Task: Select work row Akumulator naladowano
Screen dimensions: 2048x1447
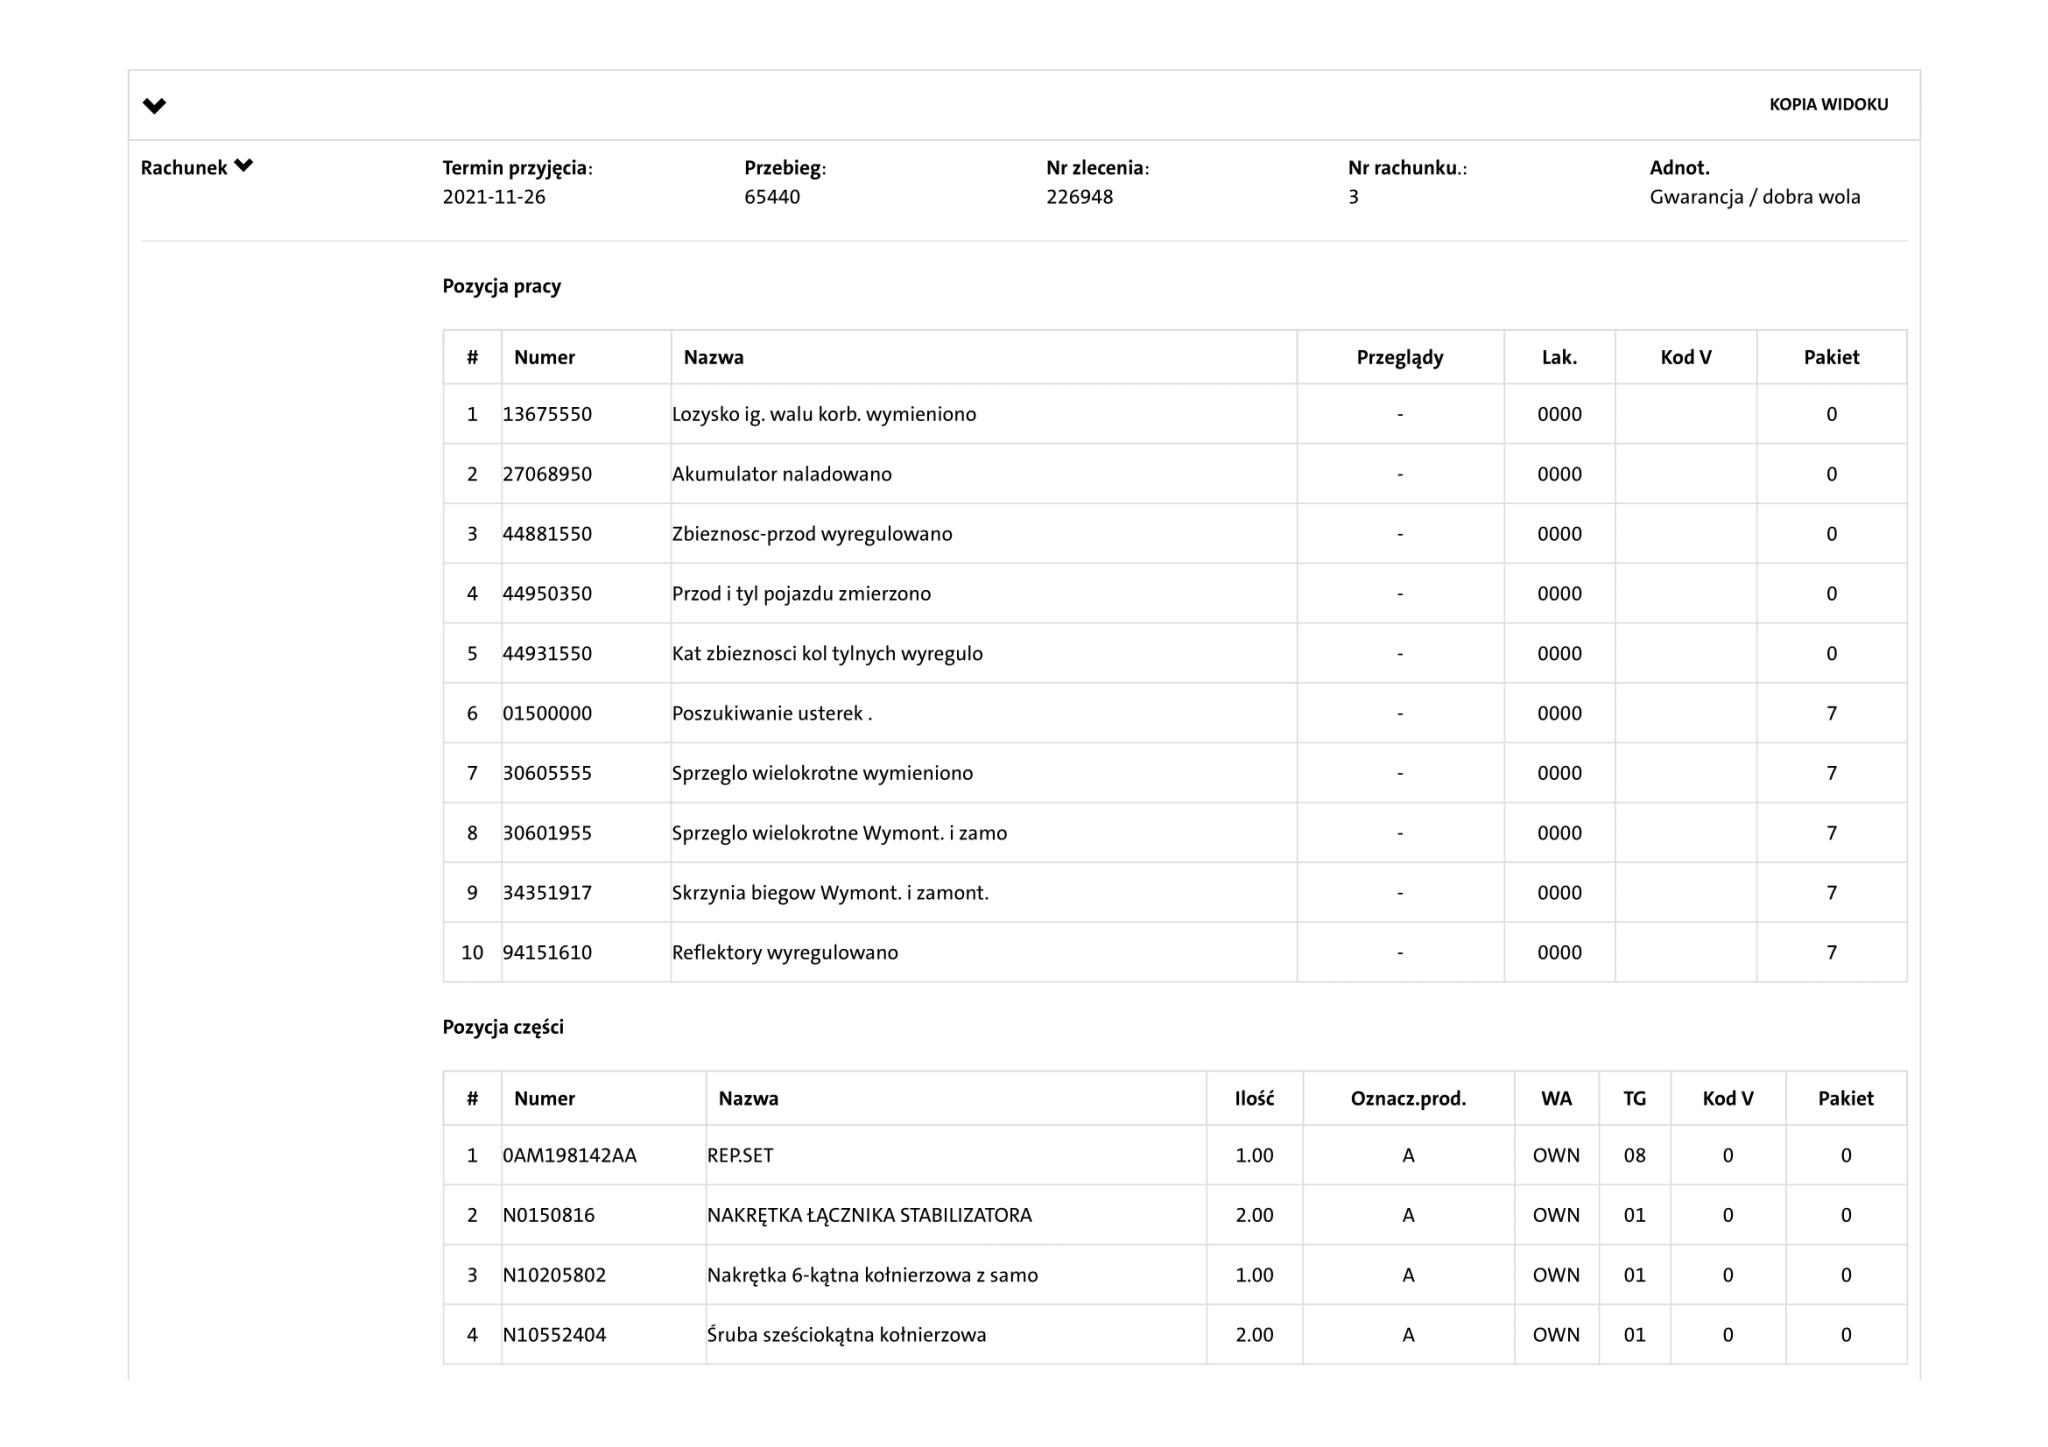Action: pos(781,474)
